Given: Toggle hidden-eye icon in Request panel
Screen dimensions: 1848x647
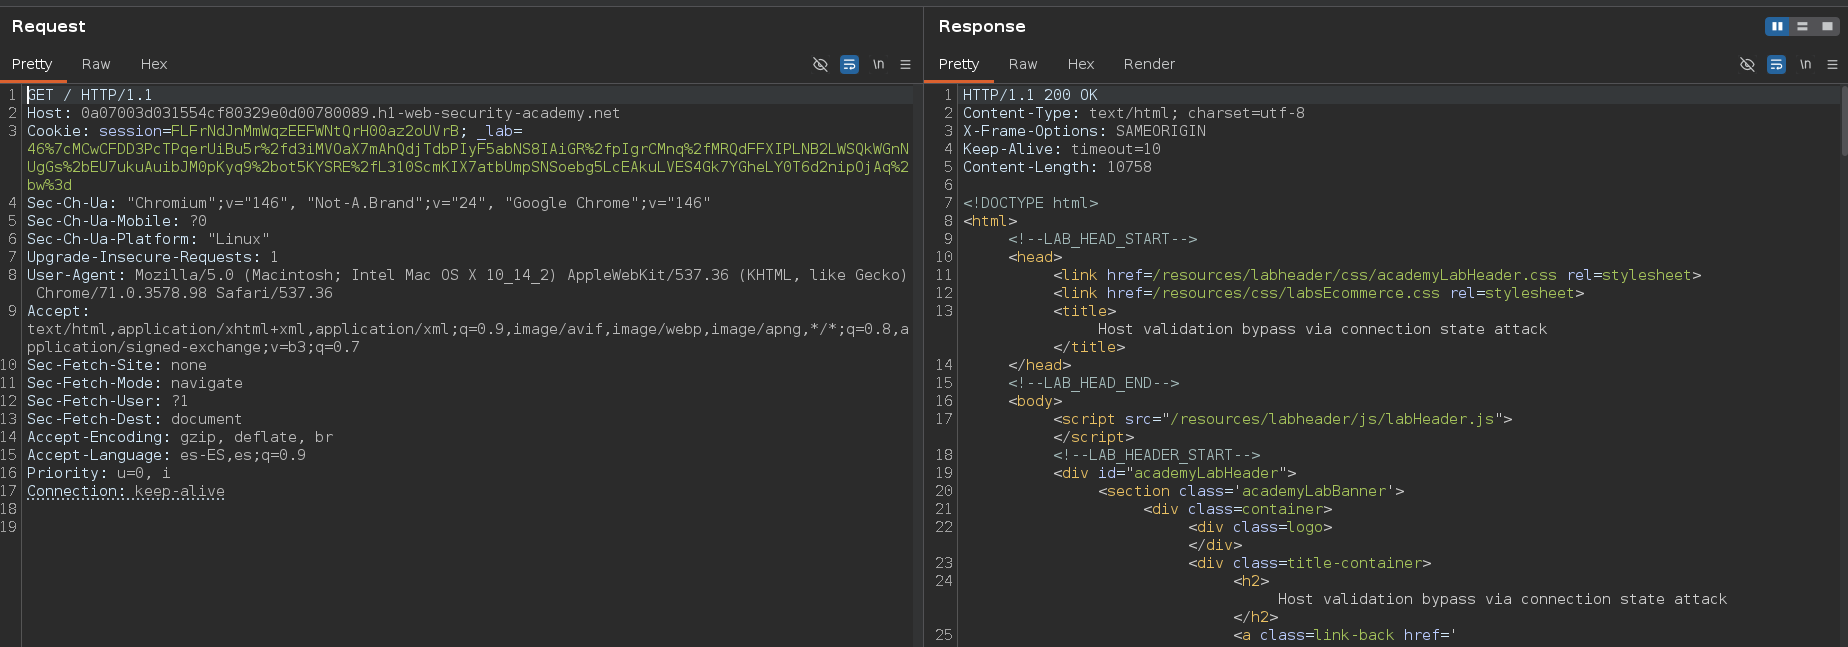Looking at the screenshot, I should 820,64.
